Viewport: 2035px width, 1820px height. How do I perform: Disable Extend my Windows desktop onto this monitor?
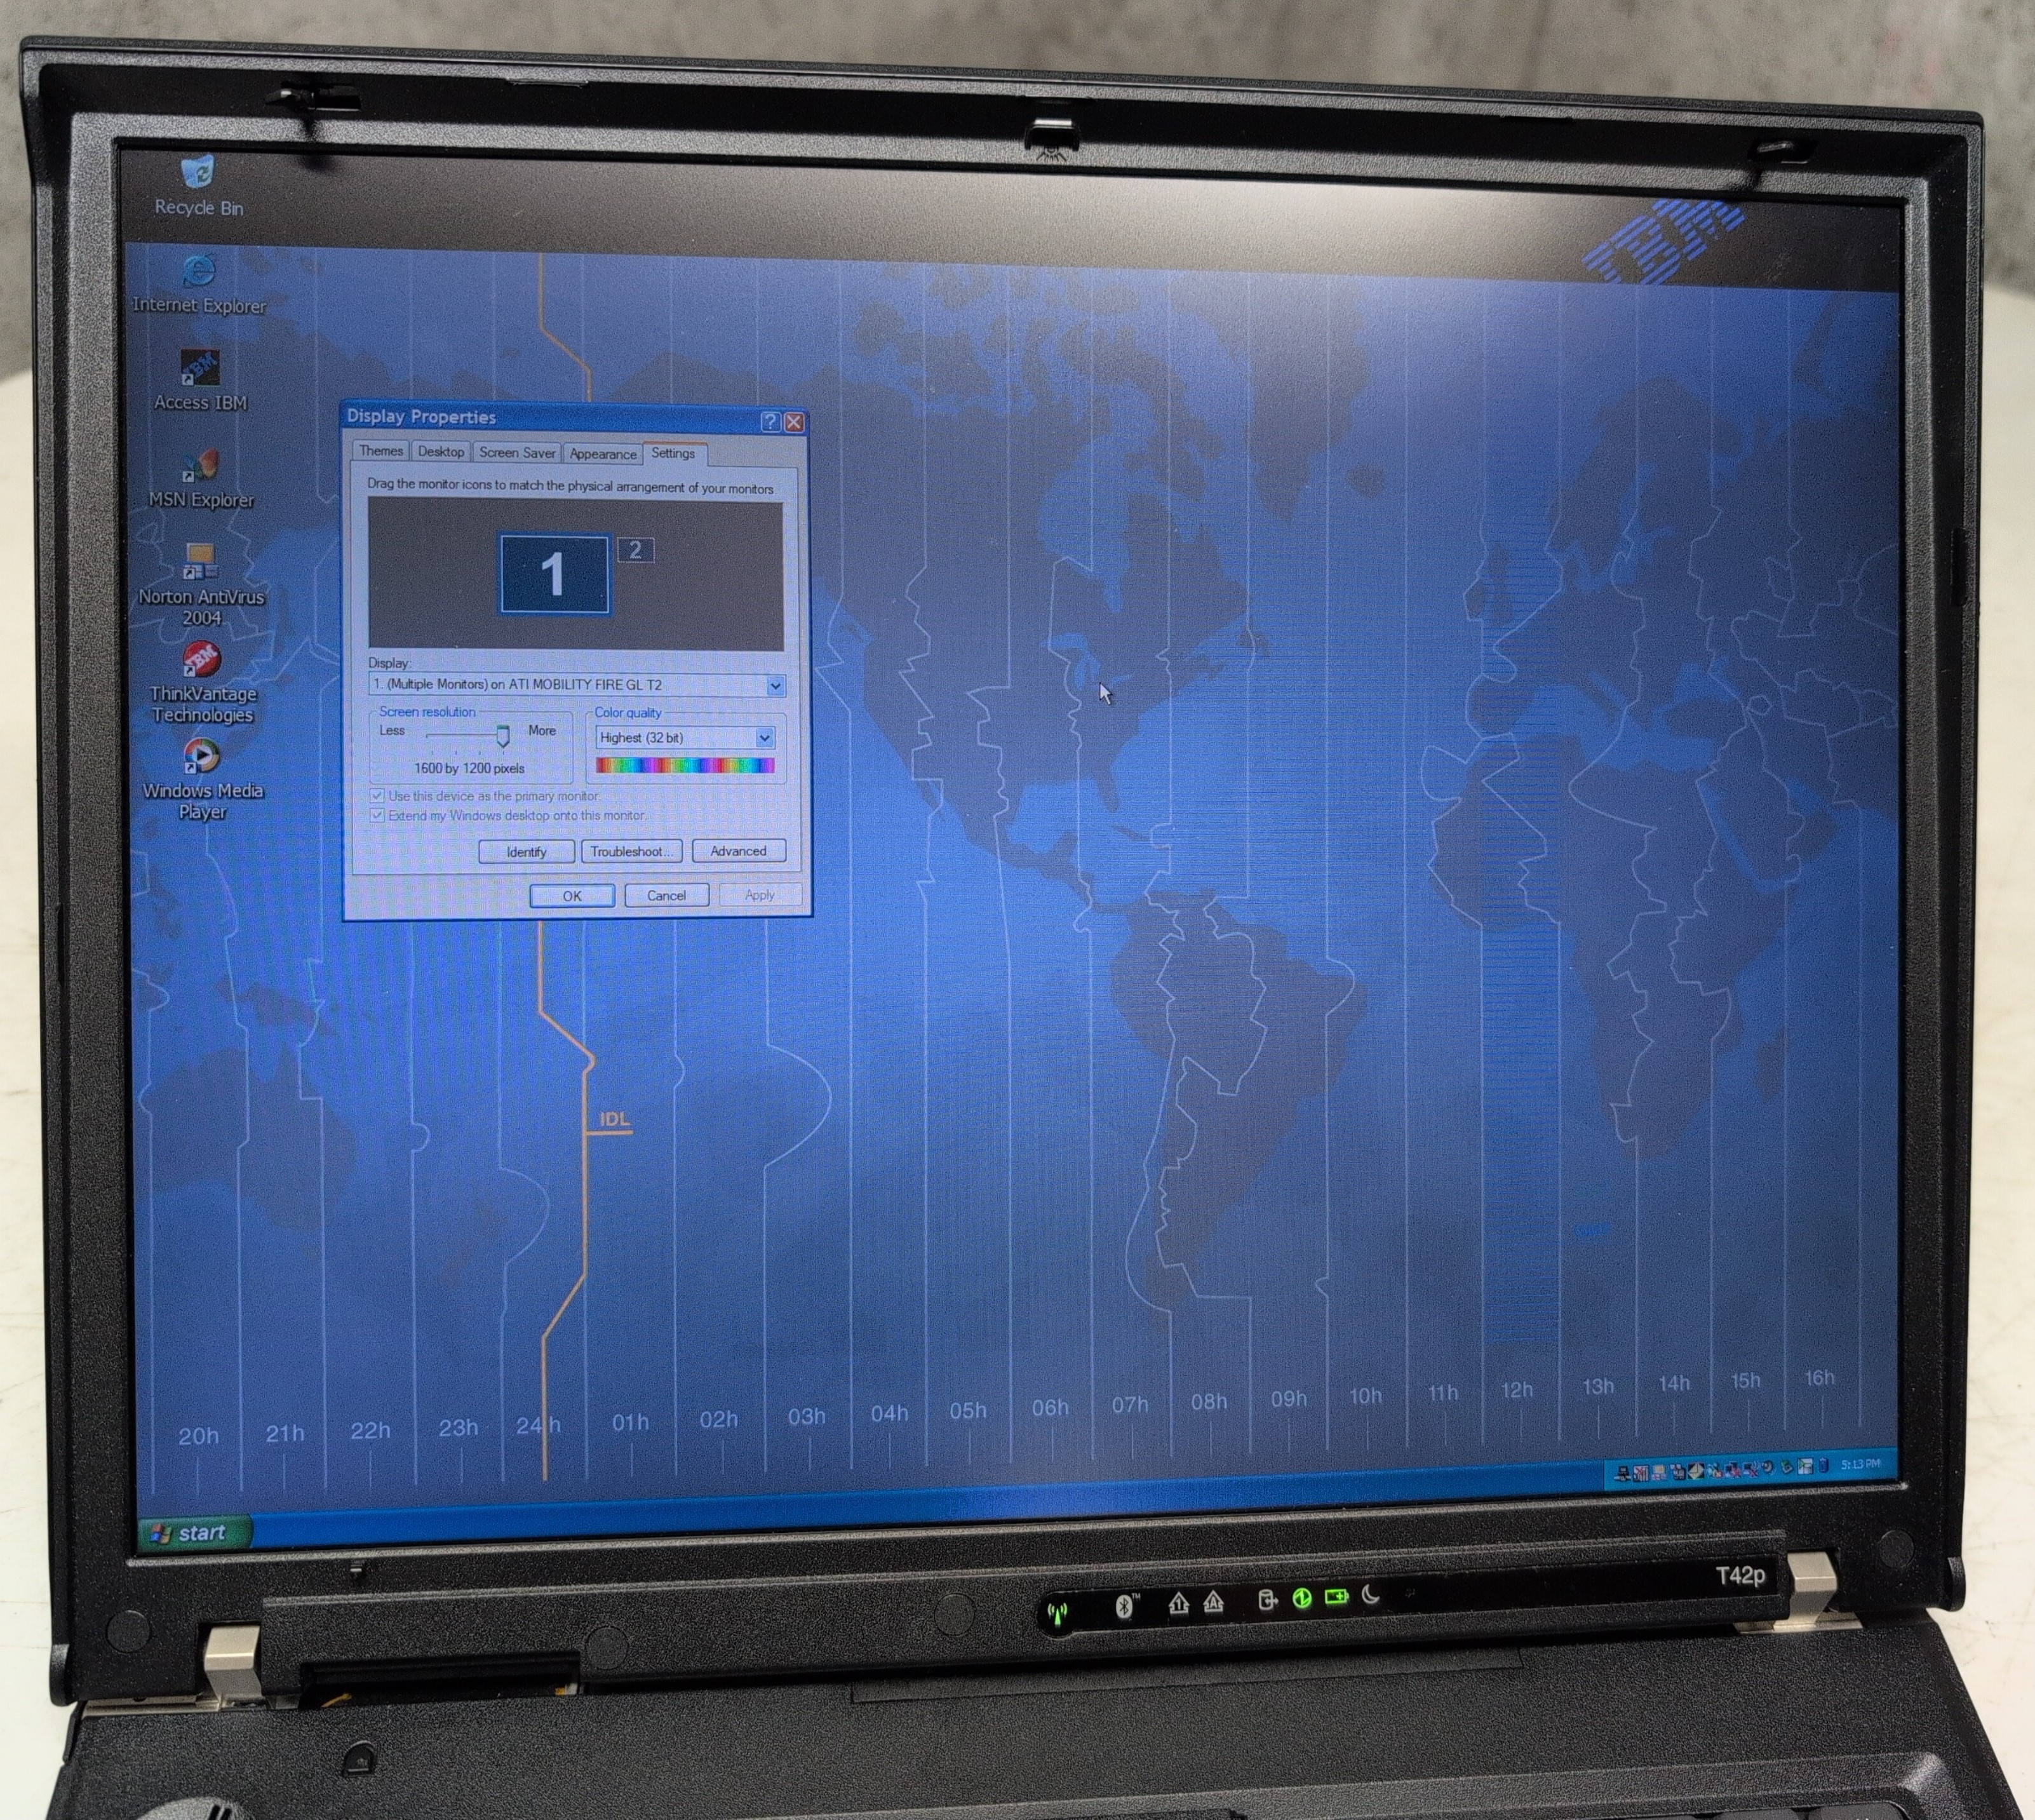(x=377, y=815)
